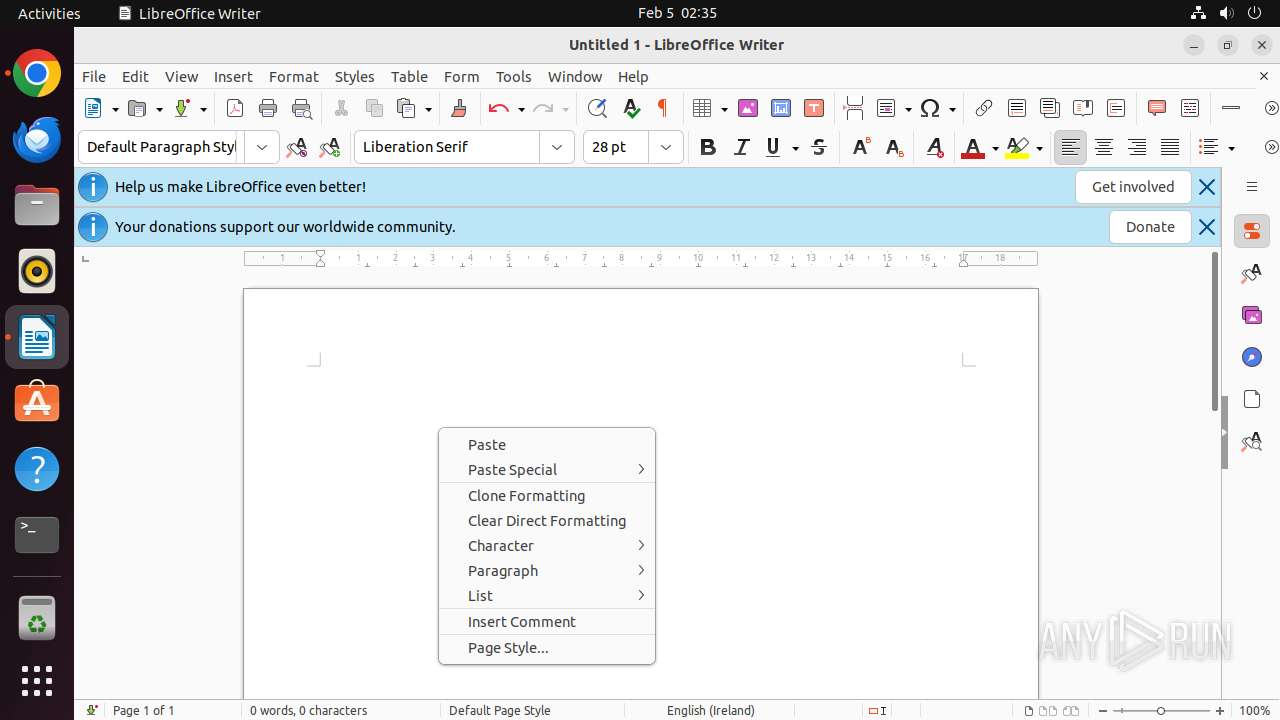Run the Spelling check icon
Screen dimensions: 1280x720
(x=631, y=108)
